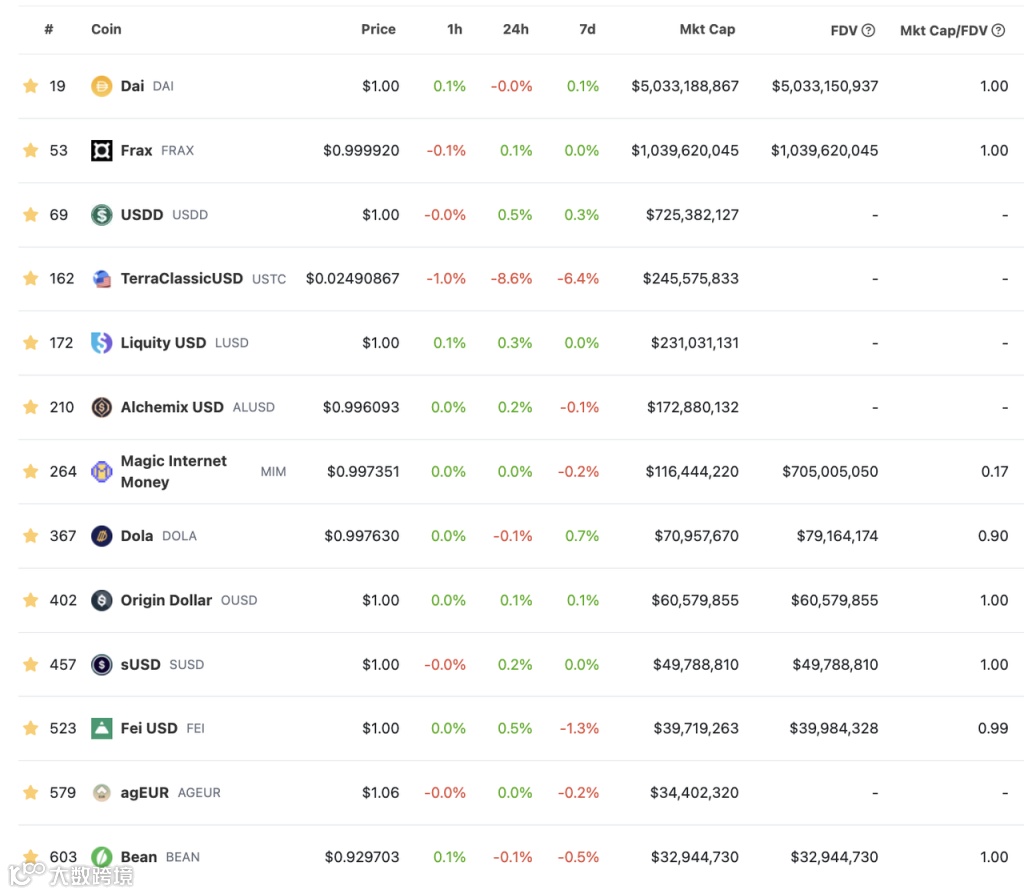
Task: Open the Dola coin page link
Action: [137, 536]
